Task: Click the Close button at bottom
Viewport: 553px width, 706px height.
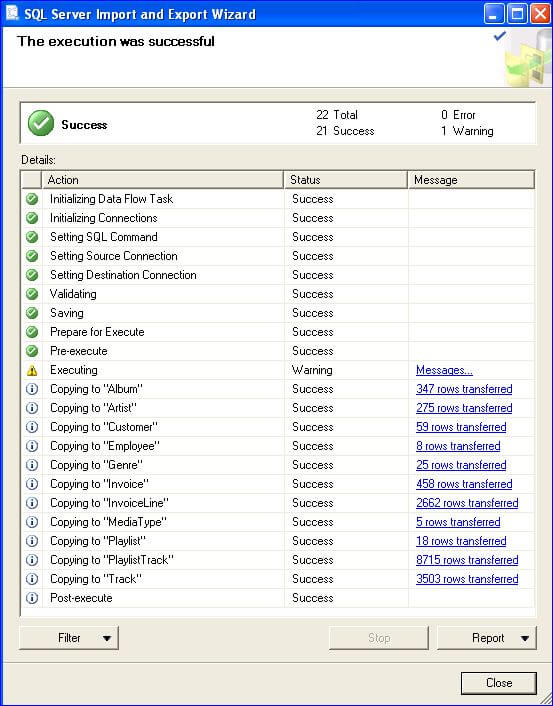Action: coord(499,683)
